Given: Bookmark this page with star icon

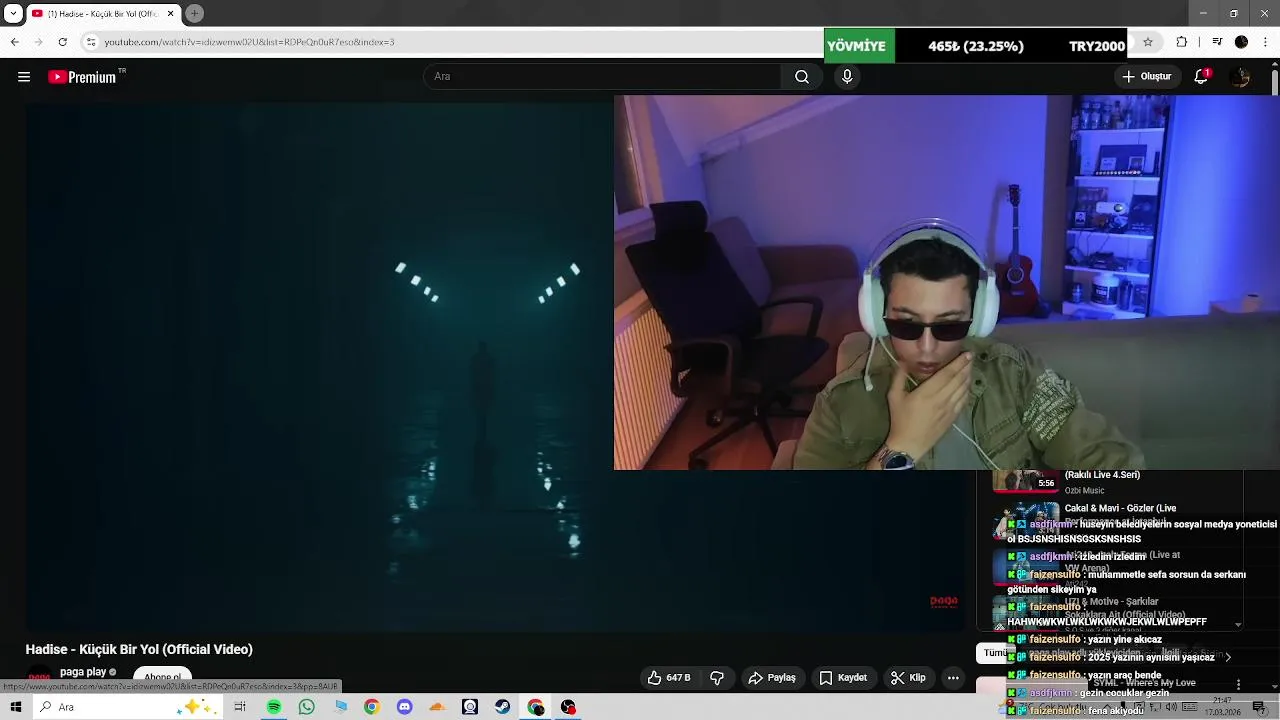Looking at the screenshot, I should (x=1148, y=42).
